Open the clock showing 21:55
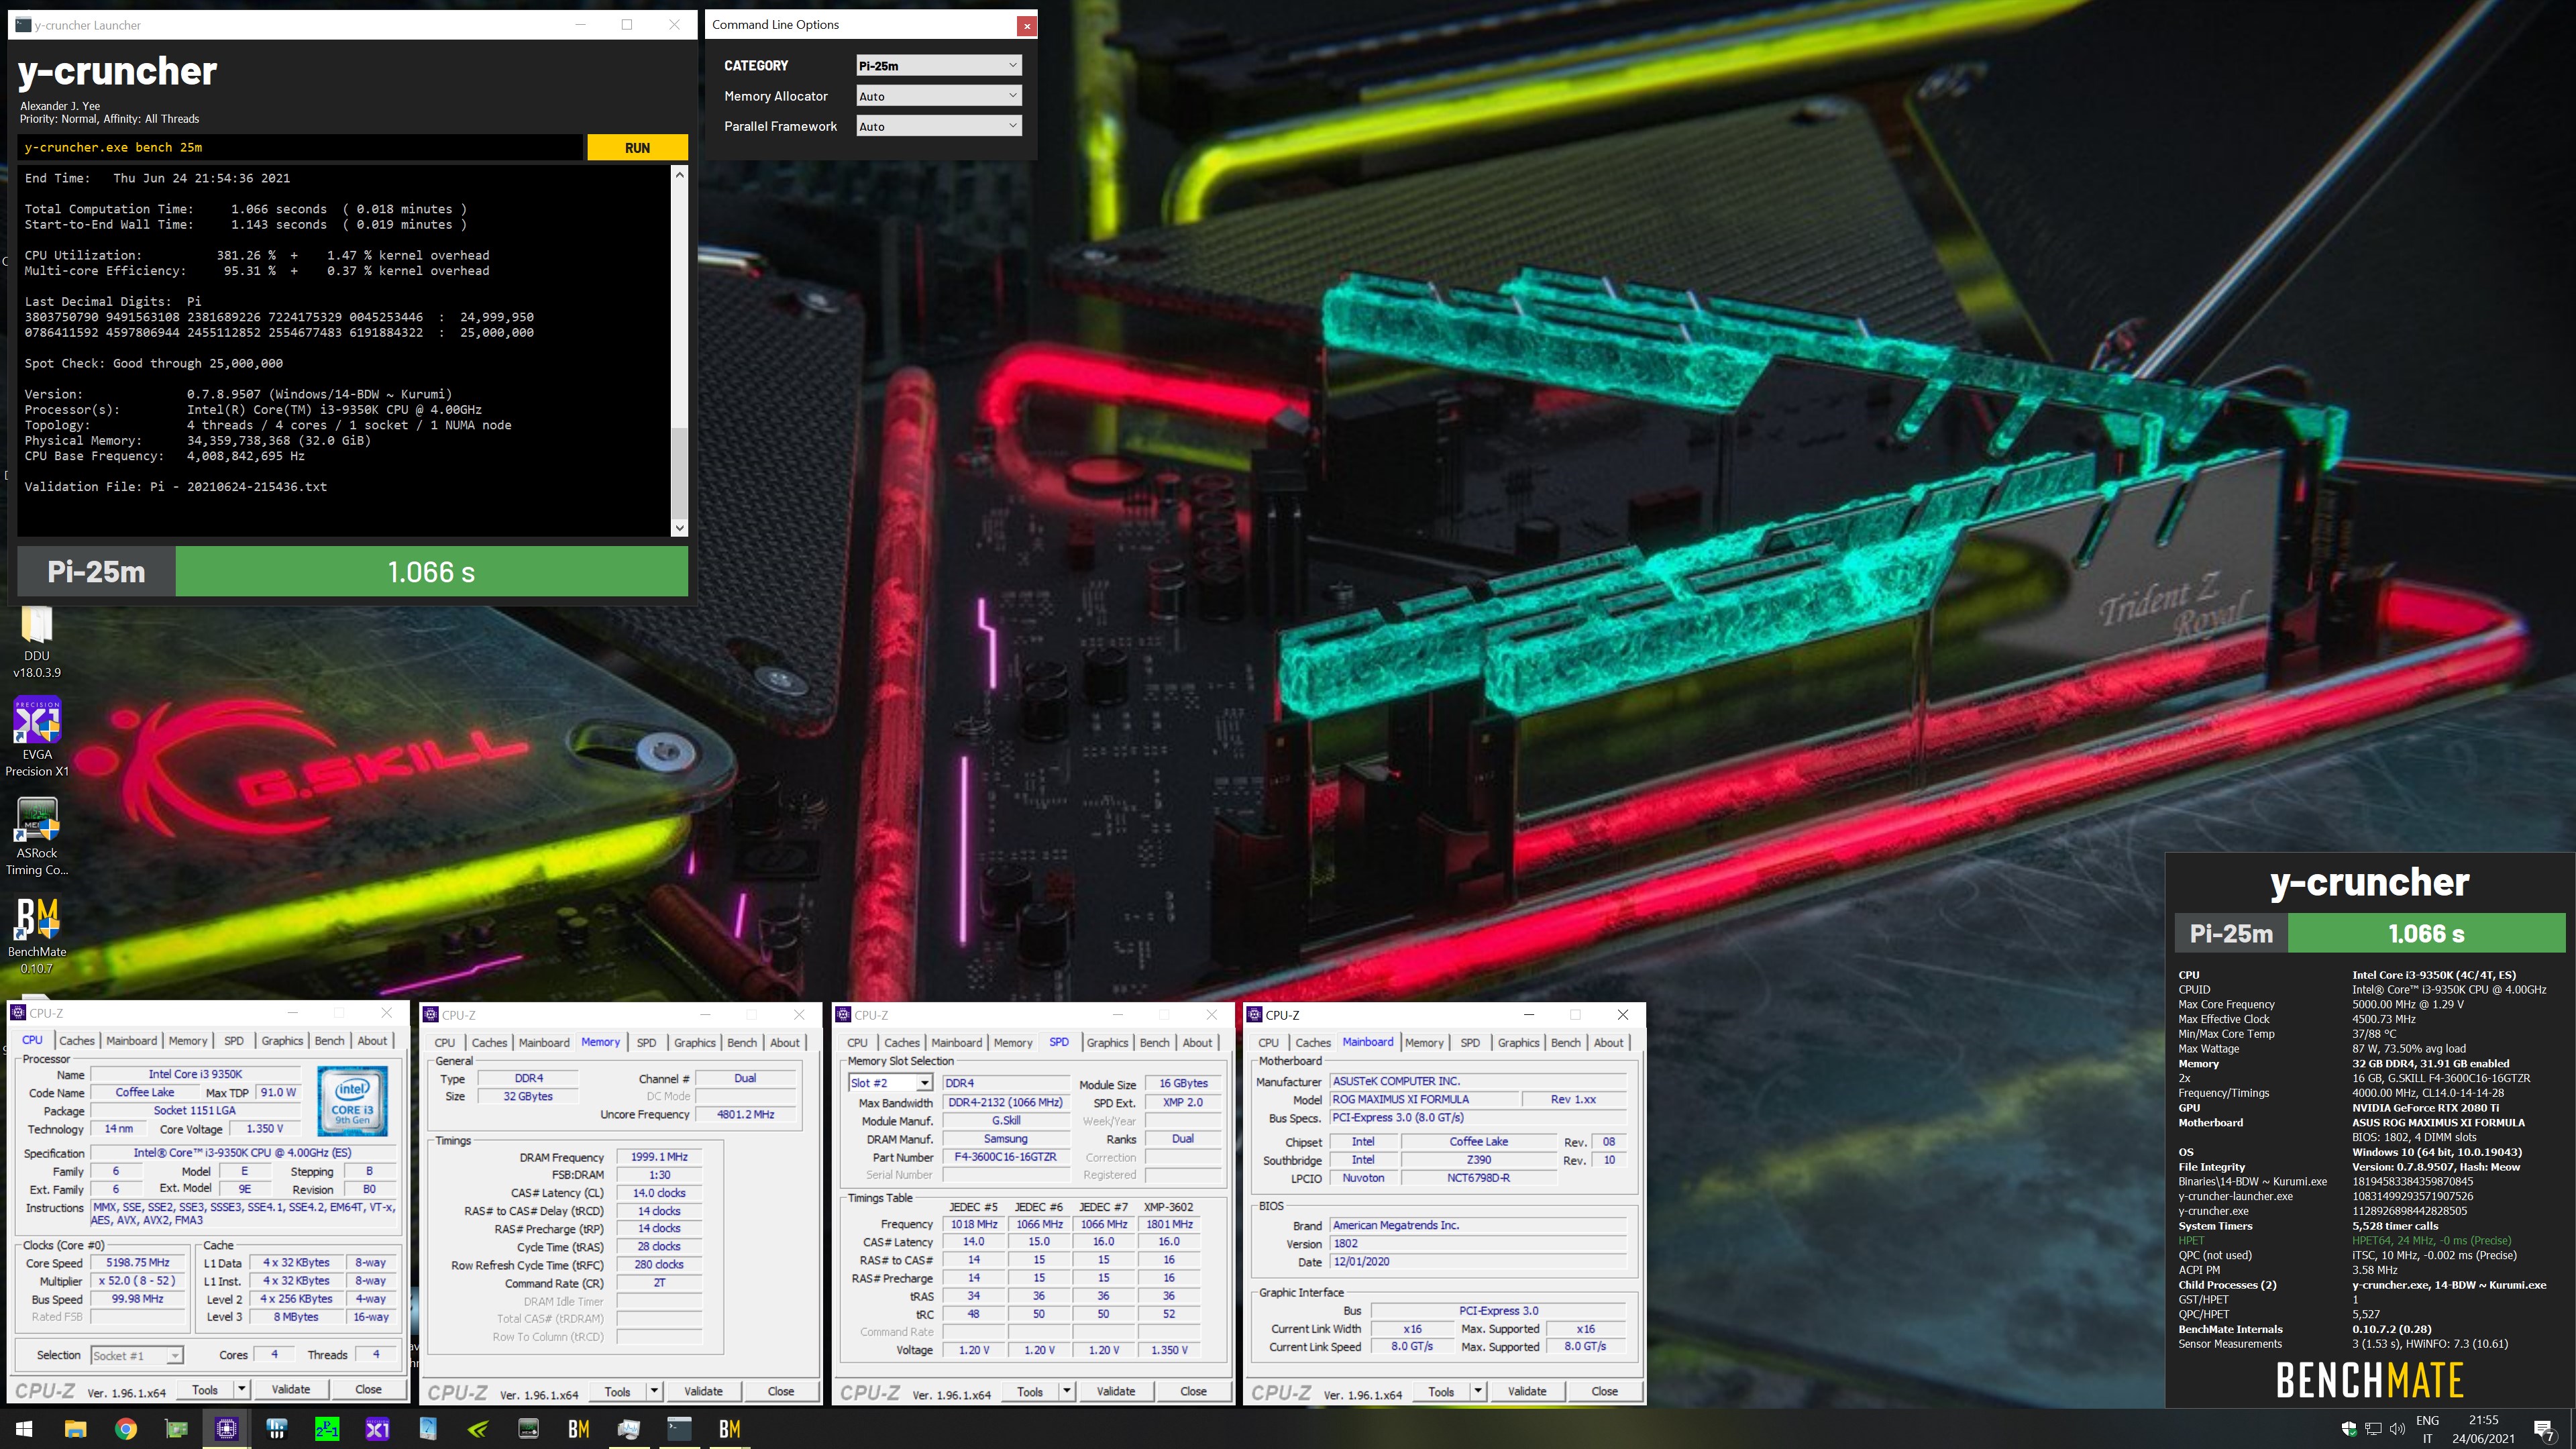The width and height of the screenshot is (2576, 1449). (2483, 1429)
